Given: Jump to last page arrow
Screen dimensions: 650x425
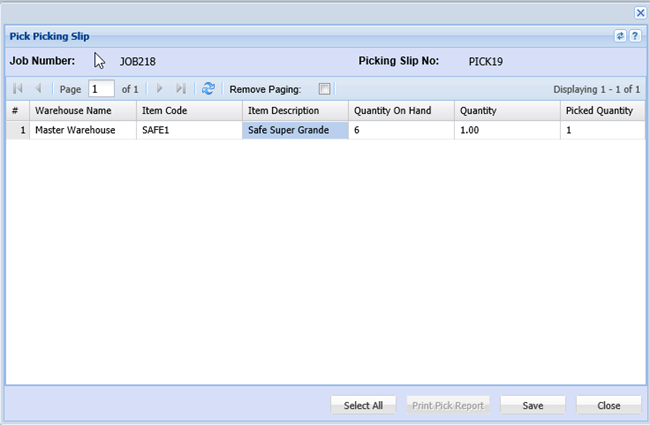Looking at the screenshot, I should point(180,89).
